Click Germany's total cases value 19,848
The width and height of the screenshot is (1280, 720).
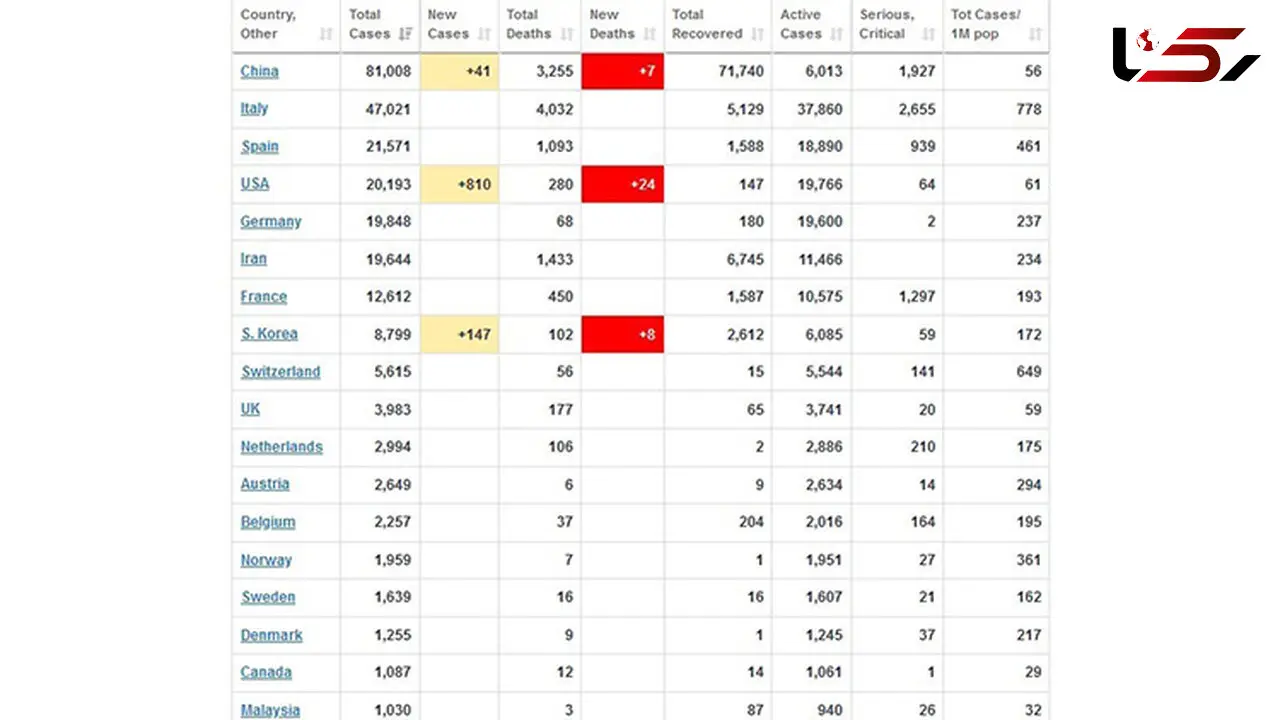[x=389, y=222]
